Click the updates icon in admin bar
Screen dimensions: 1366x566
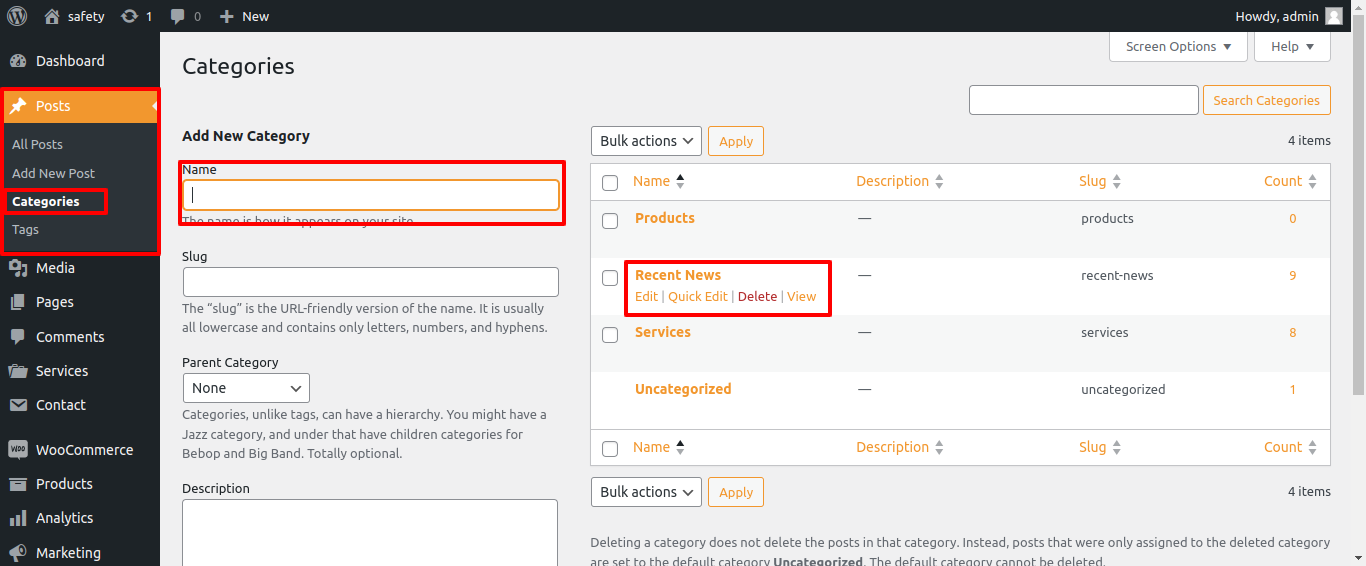[x=129, y=16]
